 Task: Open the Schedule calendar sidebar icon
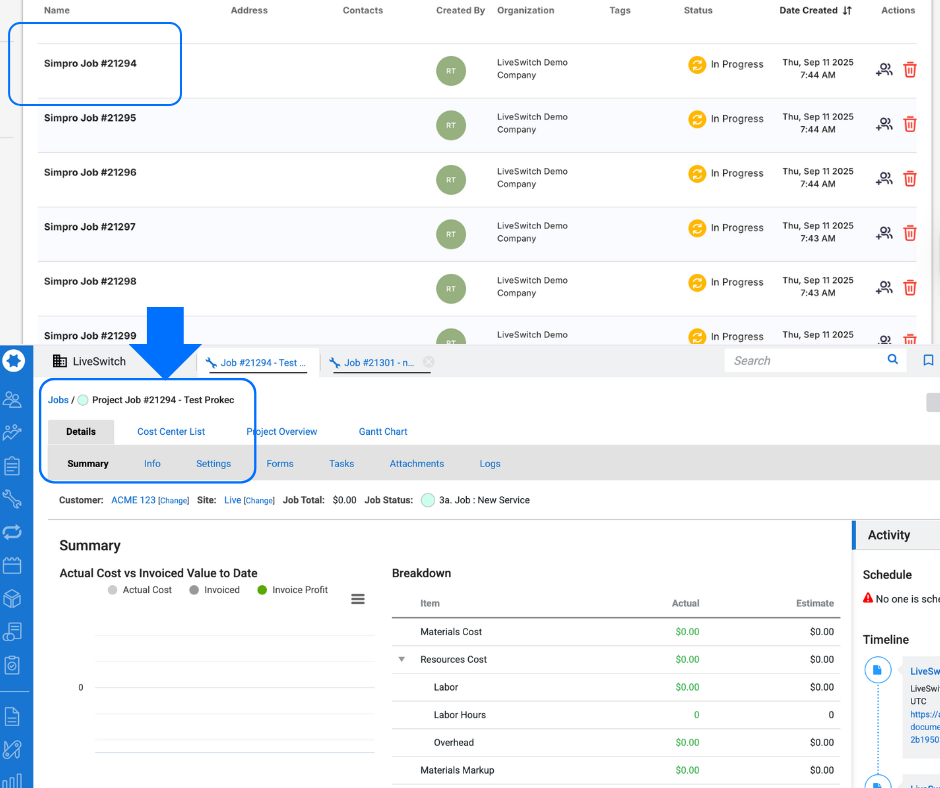12,565
